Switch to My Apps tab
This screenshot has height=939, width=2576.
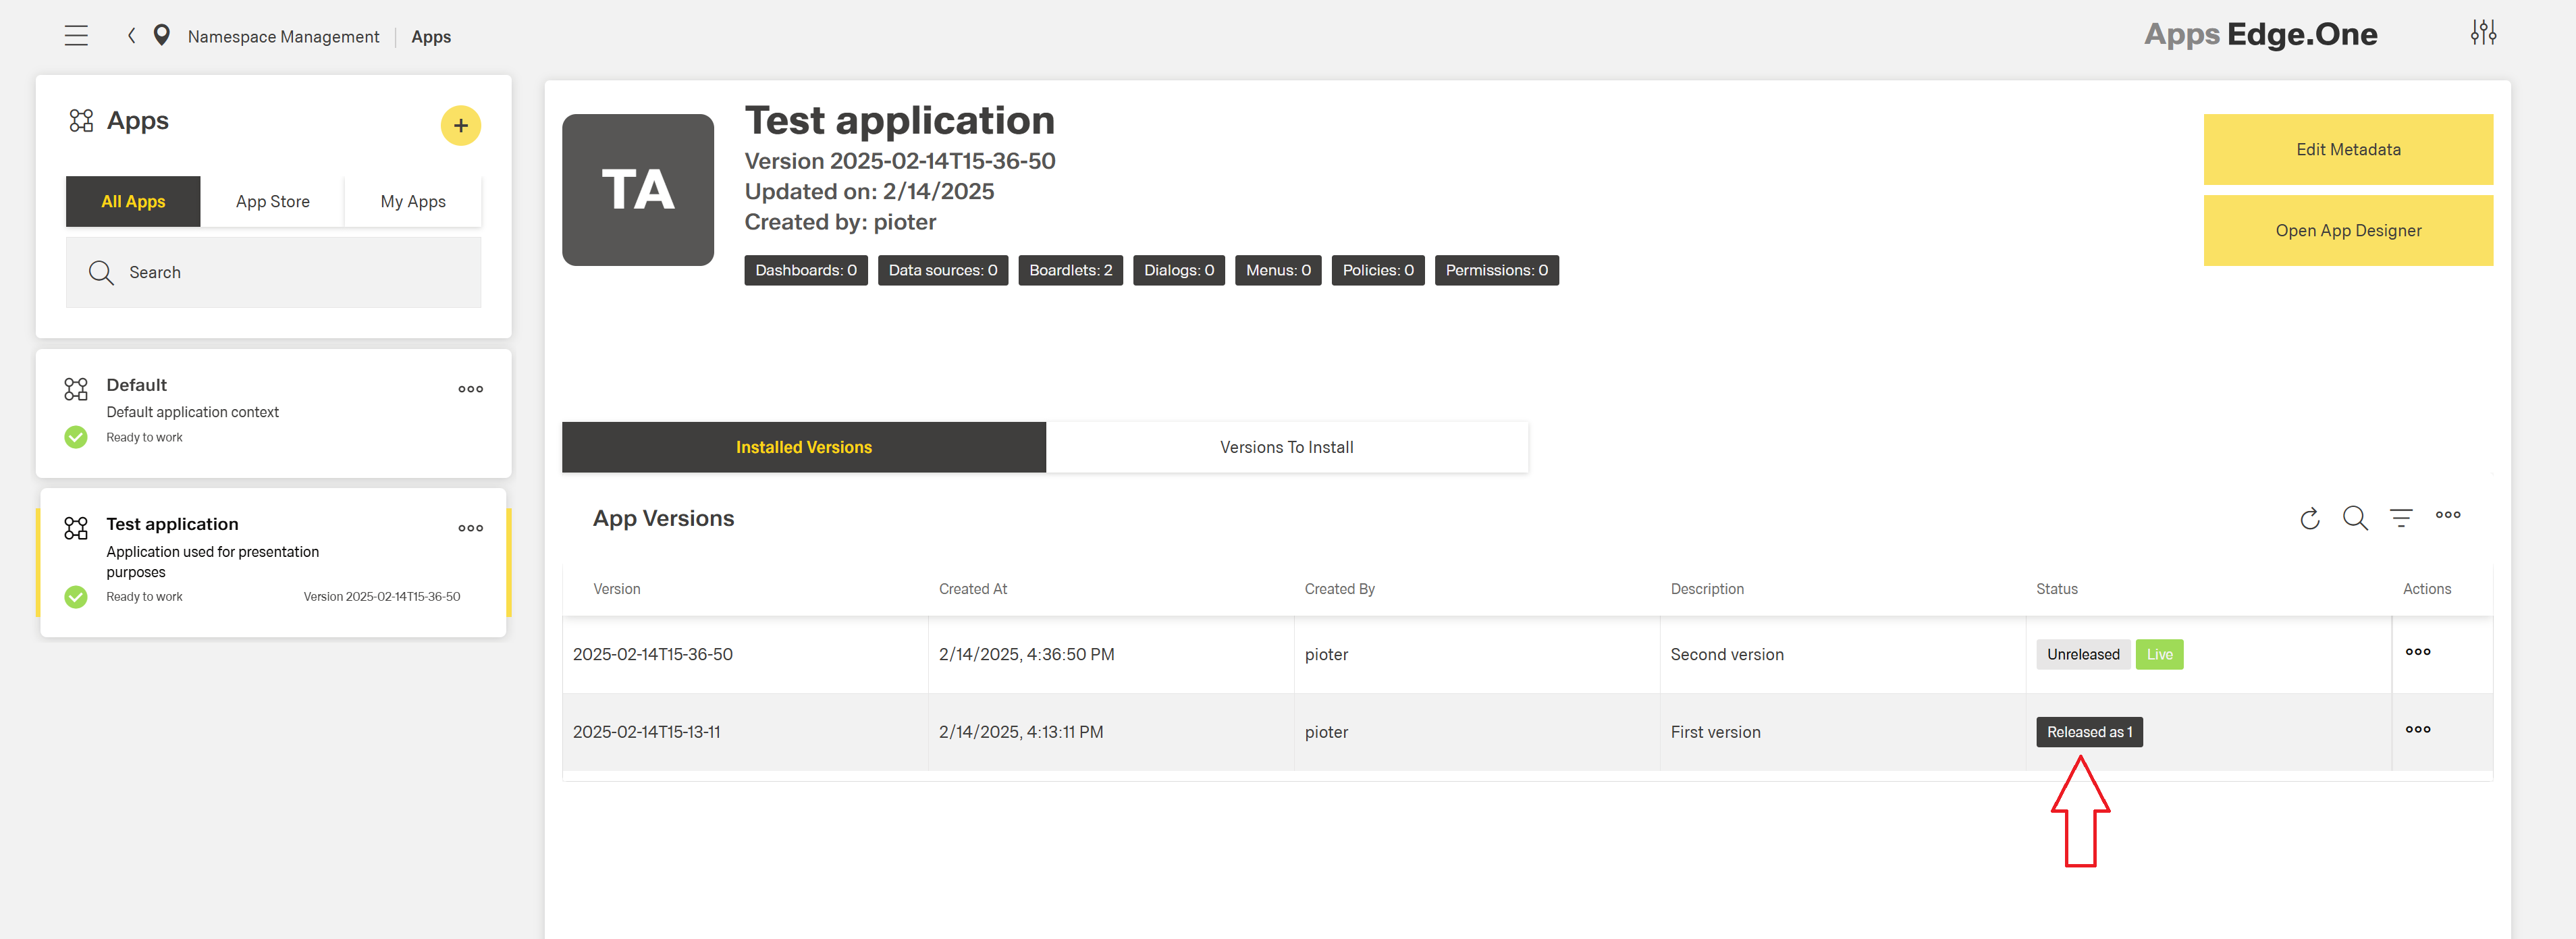pyautogui.click(x=413, y=202)
